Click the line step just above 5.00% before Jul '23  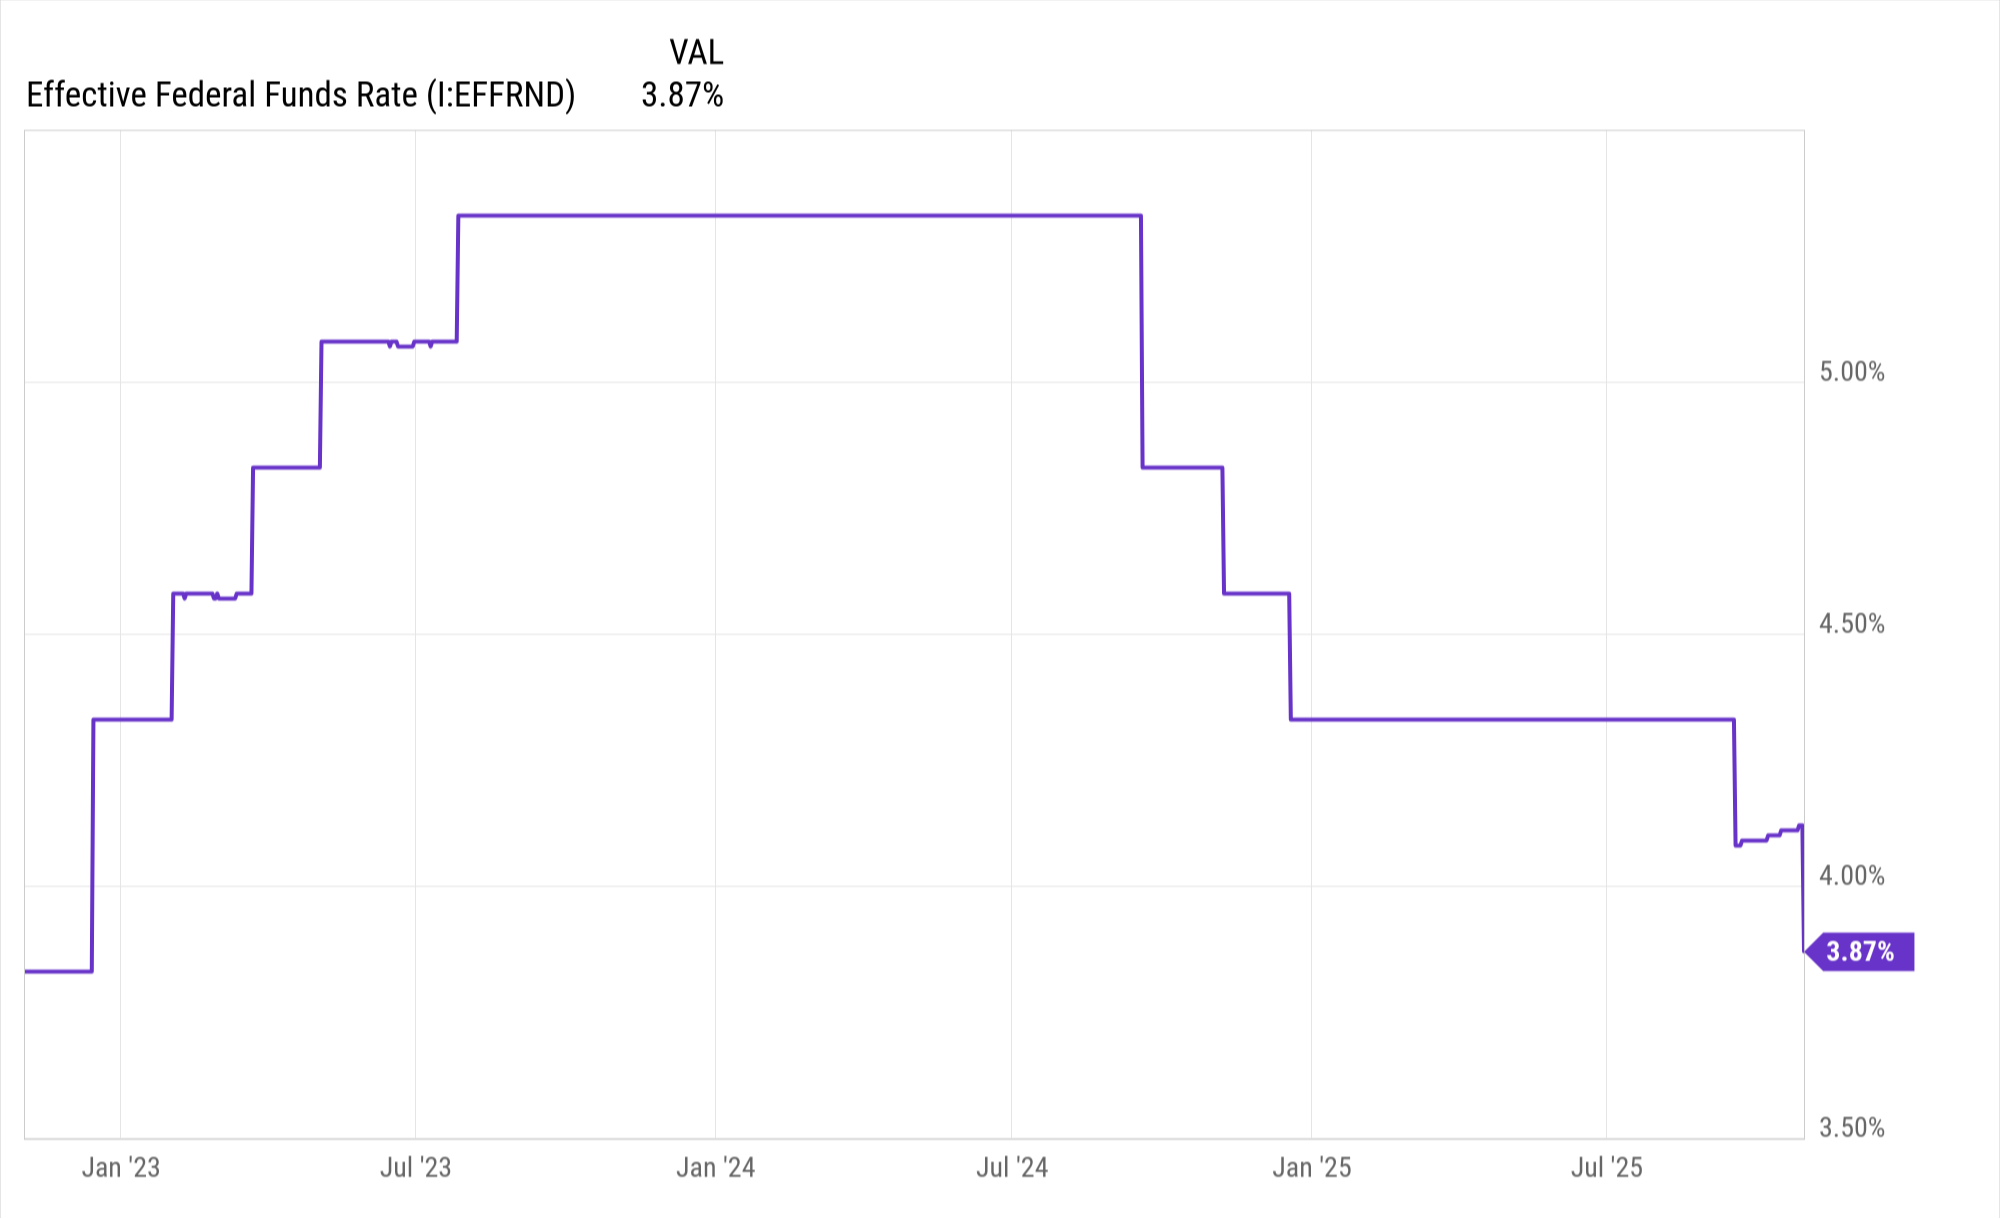coord(355,342)
